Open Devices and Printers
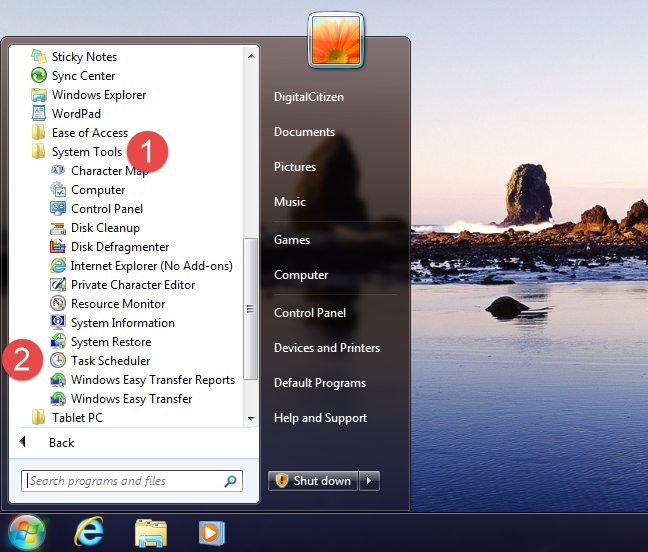The height and width of the screenshot is (552, 648). tap(327, 348)
